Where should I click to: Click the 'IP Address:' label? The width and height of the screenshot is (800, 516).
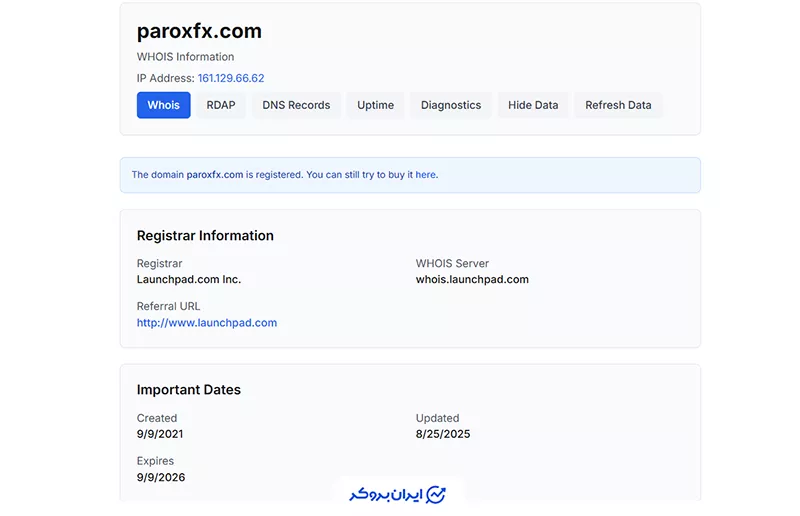pos(165,78)
